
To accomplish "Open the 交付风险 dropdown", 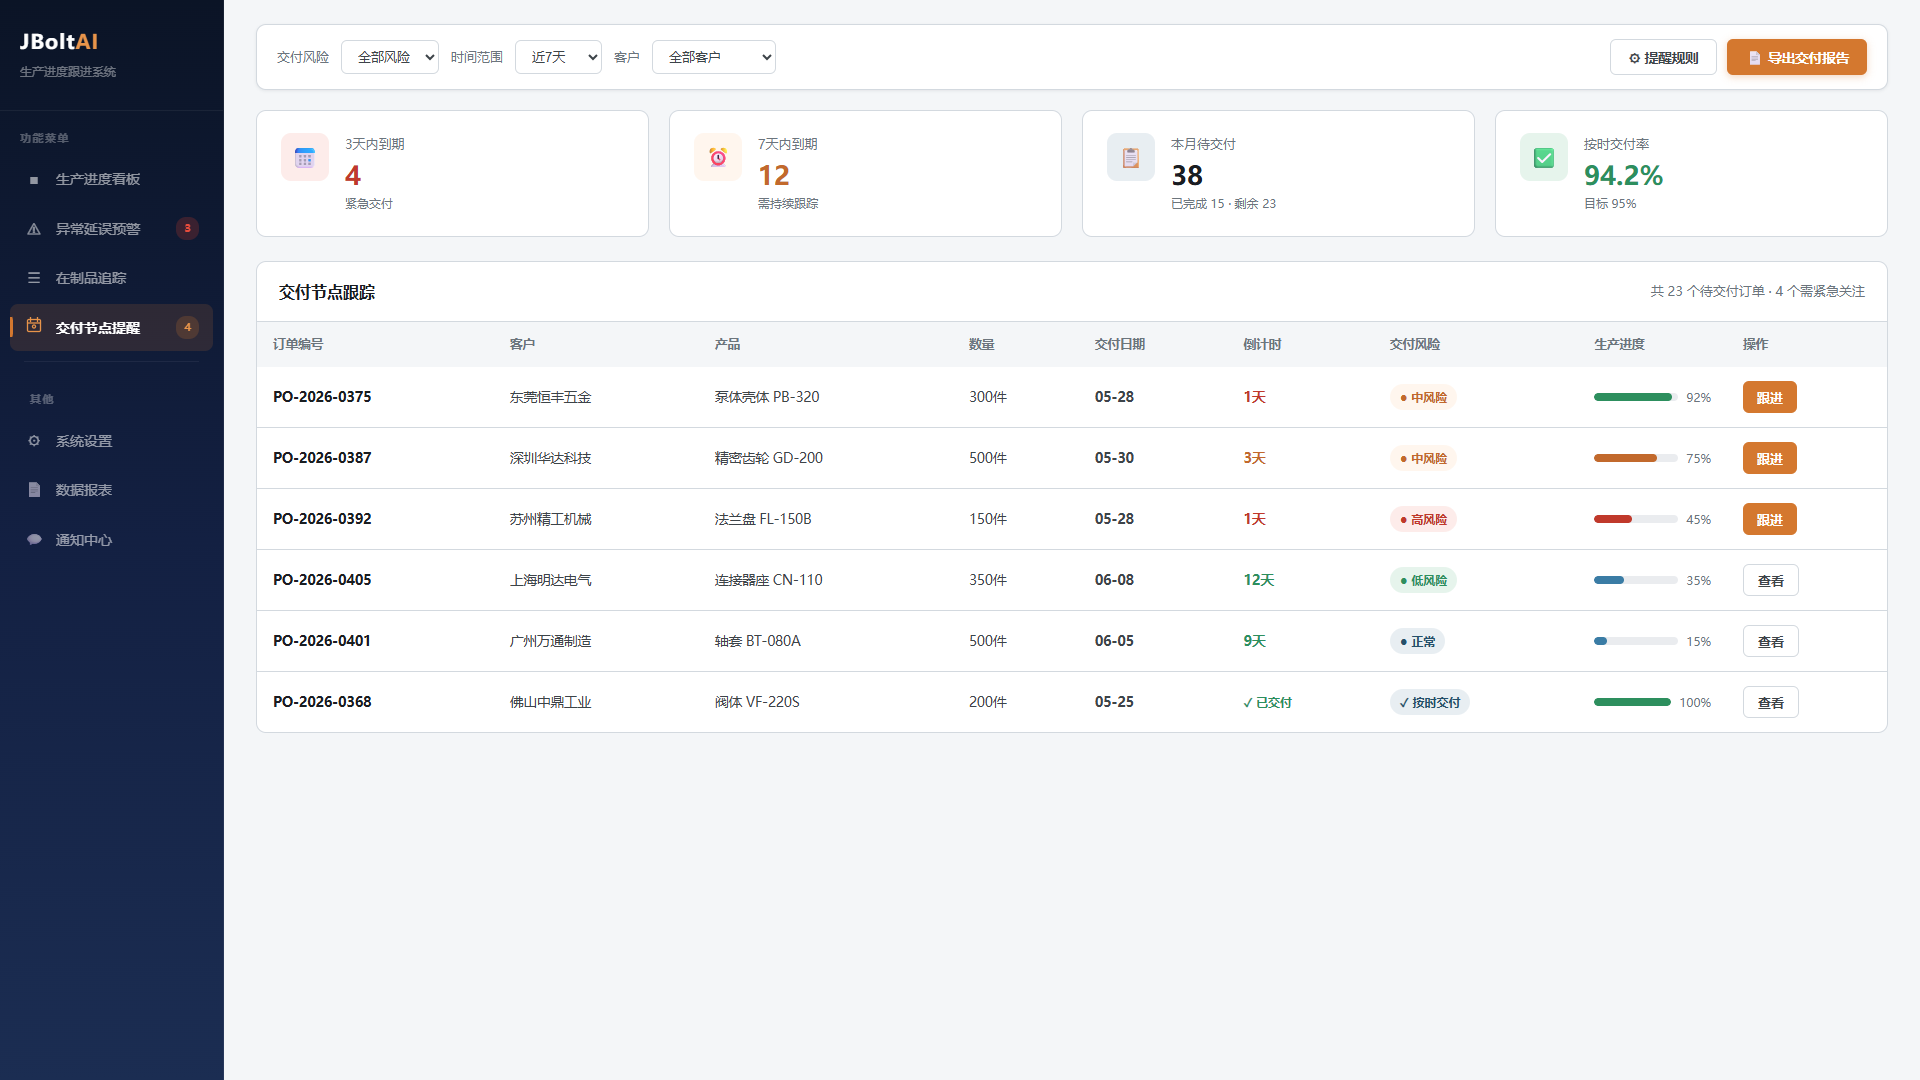I will pos(390,57).
